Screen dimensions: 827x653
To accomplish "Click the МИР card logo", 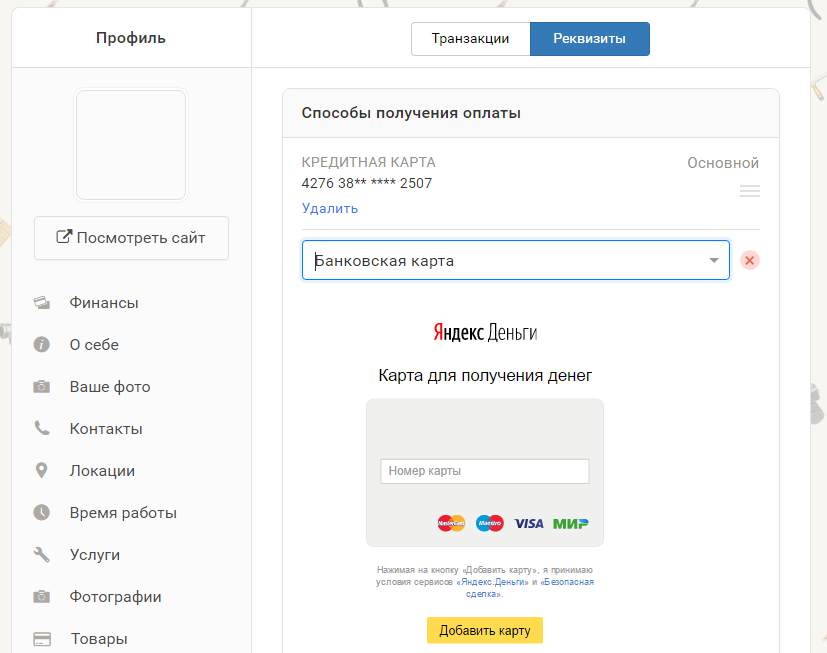I will coord(571,523).
